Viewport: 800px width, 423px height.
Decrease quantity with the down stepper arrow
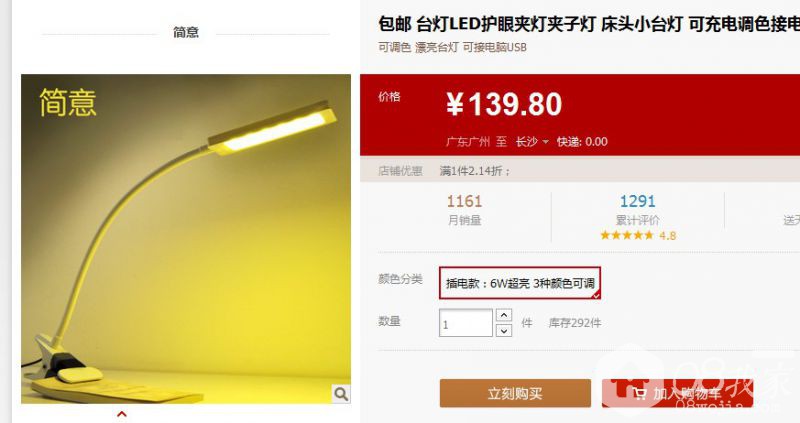pyautogui.click(x=504, y=331)
